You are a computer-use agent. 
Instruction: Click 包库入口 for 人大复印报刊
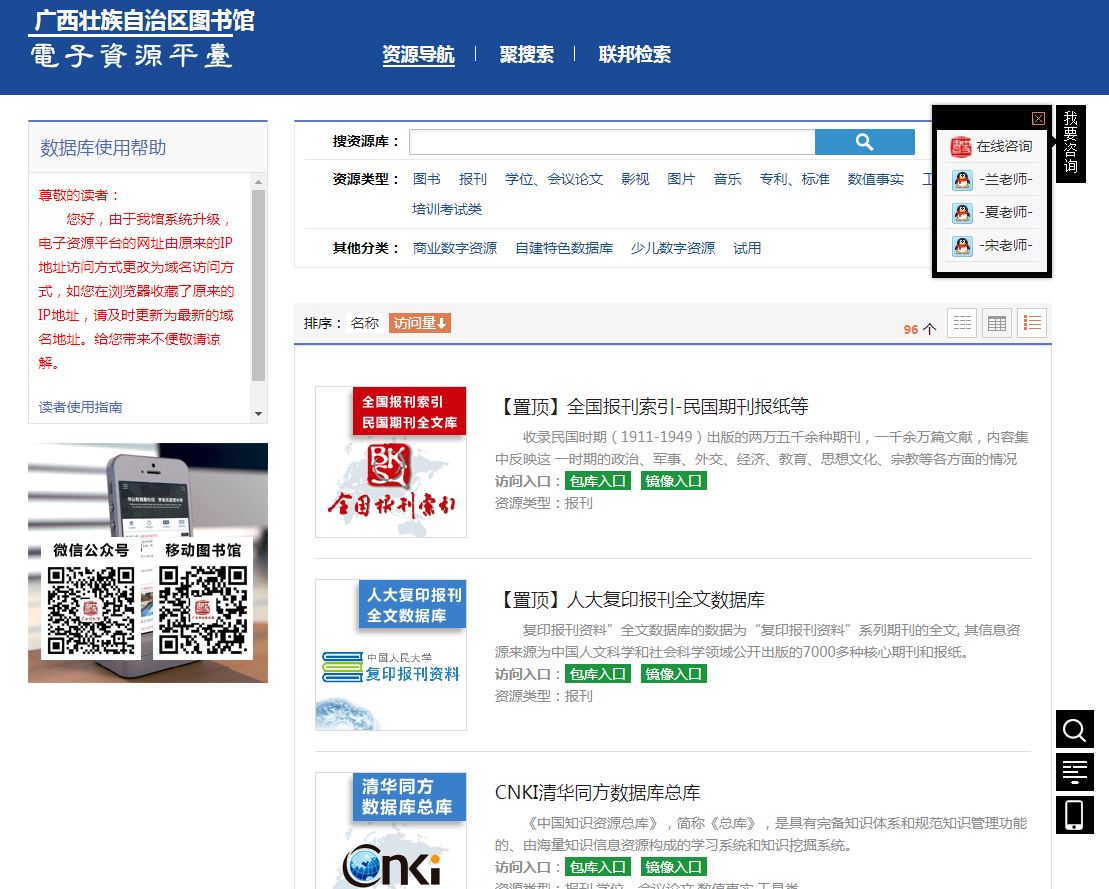click(x=598, y=674)
